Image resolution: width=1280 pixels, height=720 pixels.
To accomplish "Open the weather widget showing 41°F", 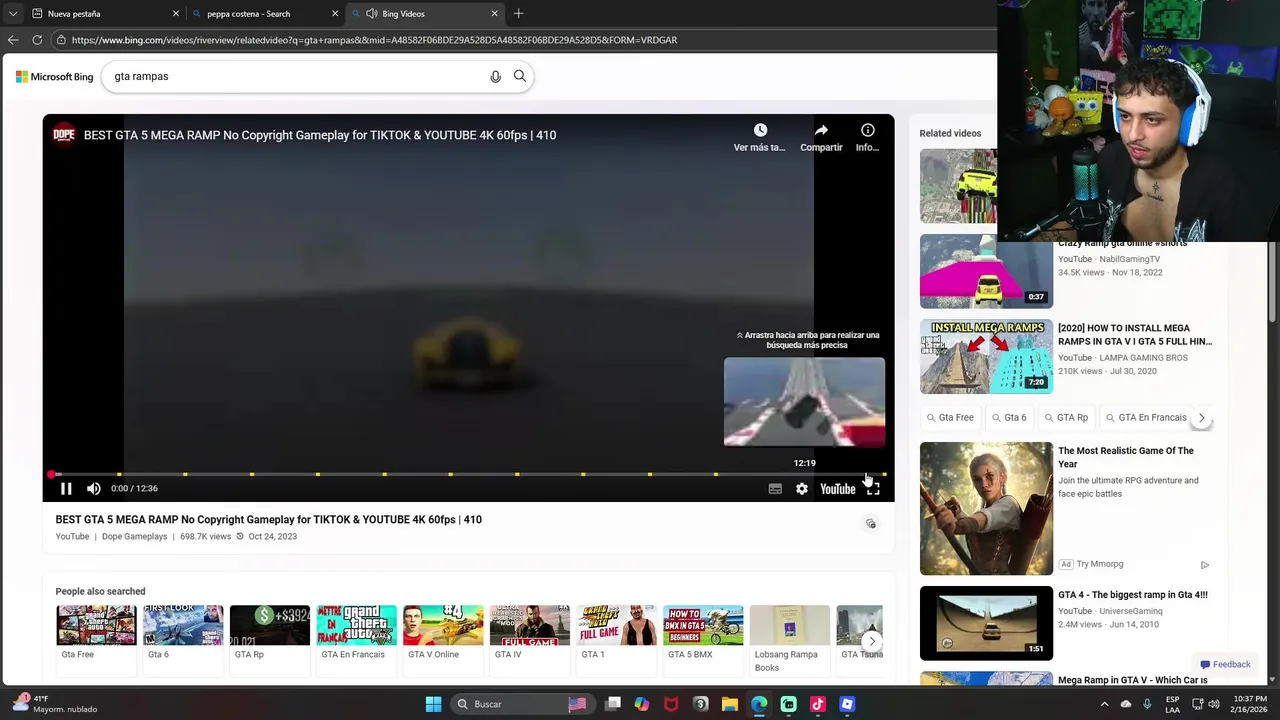I will pos(55,704).
